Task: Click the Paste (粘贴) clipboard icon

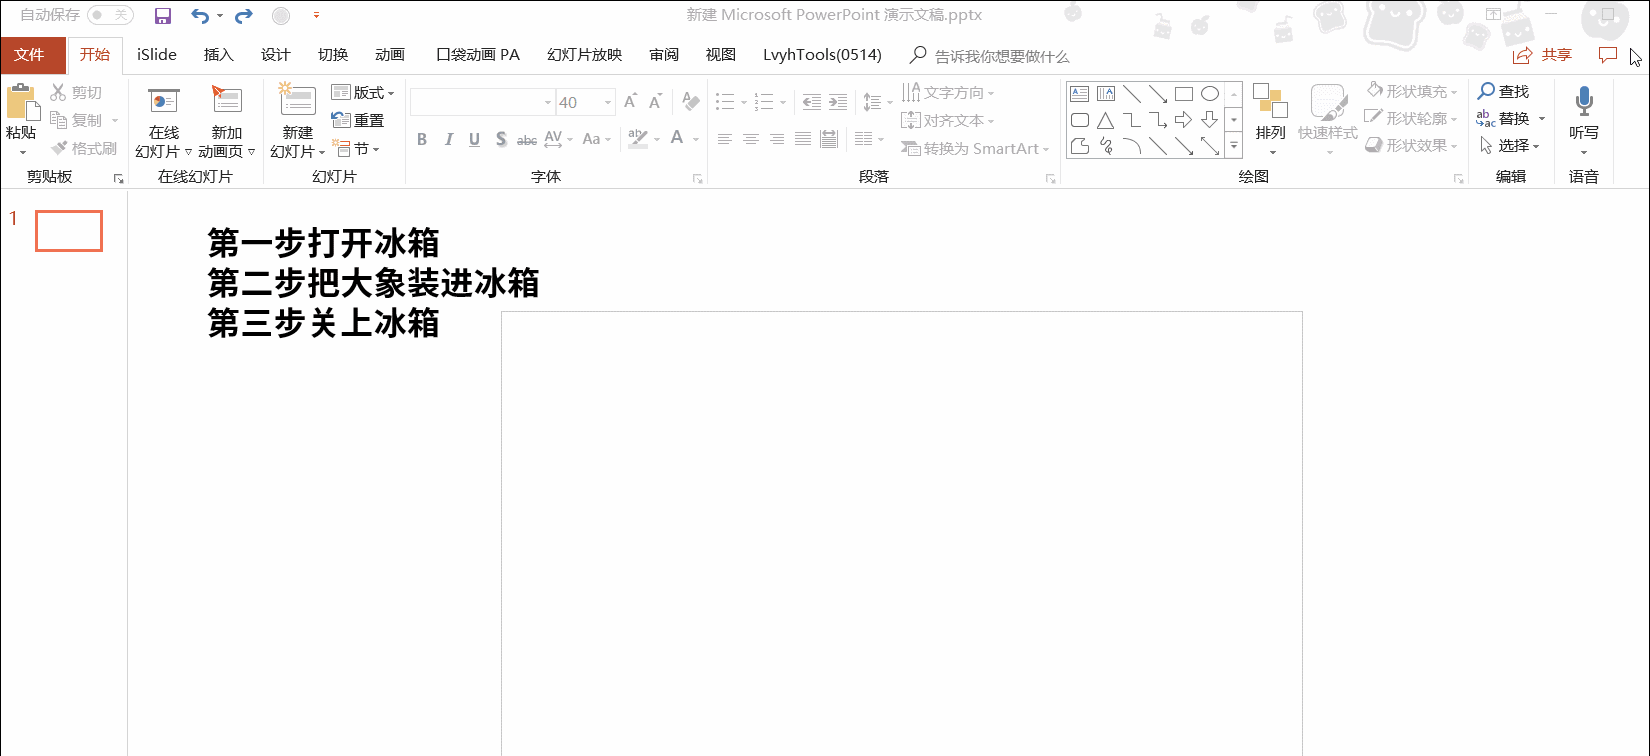Action: pos(21,103)
